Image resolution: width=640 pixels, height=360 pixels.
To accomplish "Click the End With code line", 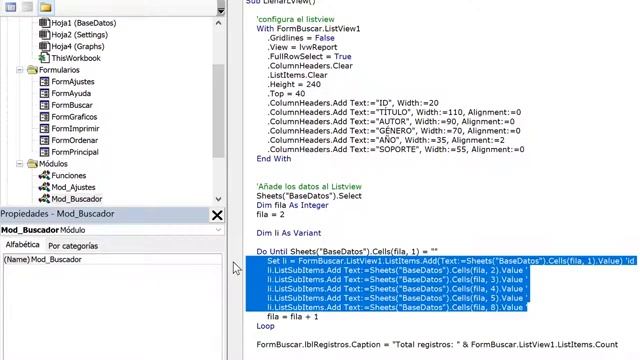I will [x=274, y=159].
